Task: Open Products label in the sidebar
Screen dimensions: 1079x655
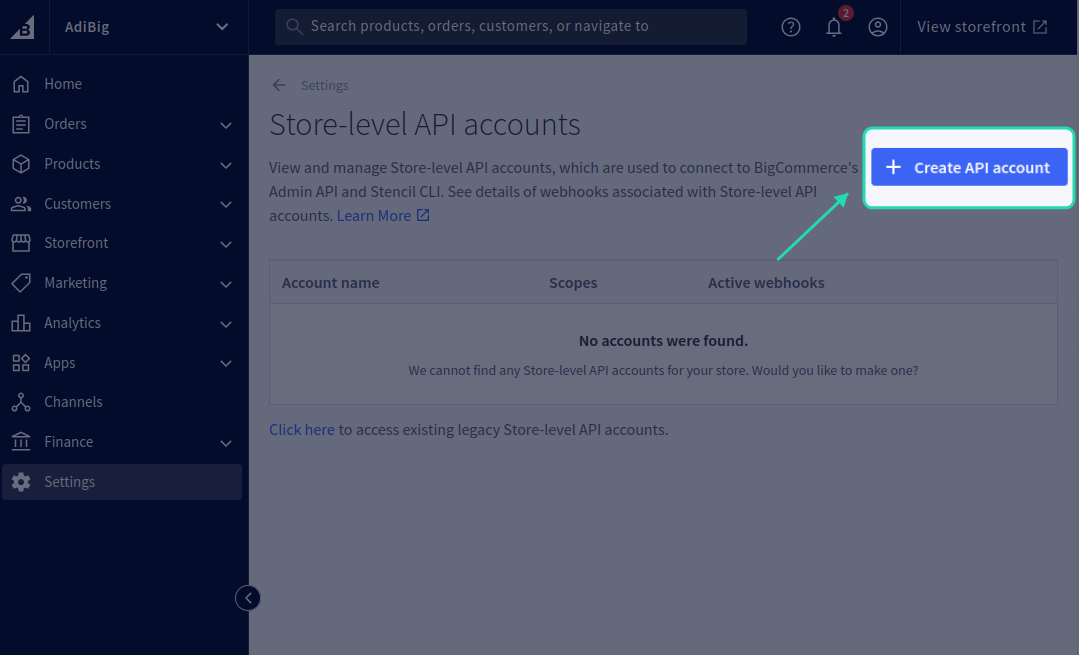Action: point(72,164)
